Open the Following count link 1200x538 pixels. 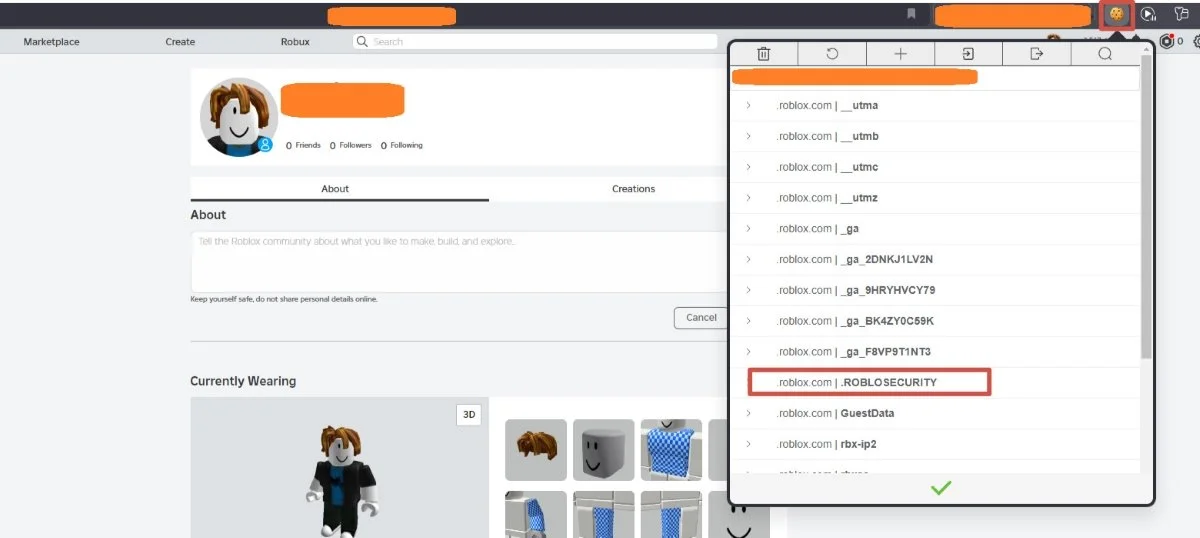(x=401, y=145)
